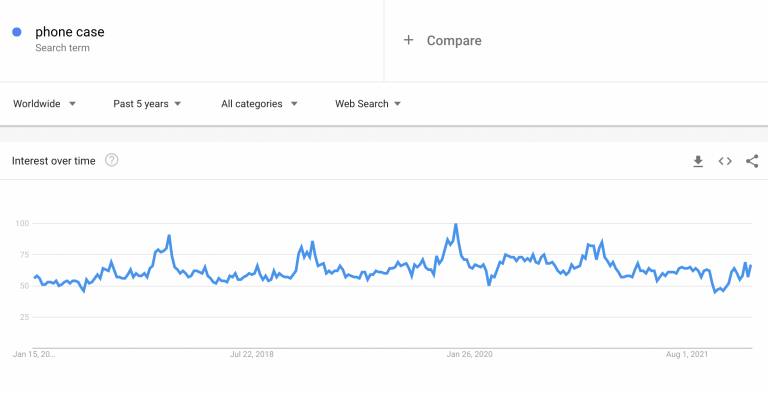The image size is (768, 393).
Task: Click the 75 y-axis gridline label
Action: (x=24, y=255)
